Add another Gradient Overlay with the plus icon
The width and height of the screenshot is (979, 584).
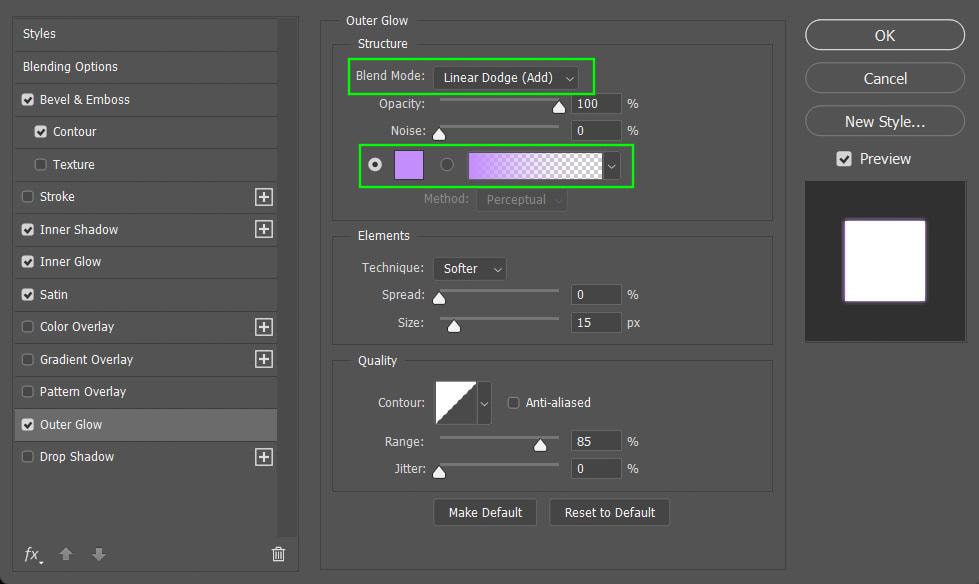263,359
